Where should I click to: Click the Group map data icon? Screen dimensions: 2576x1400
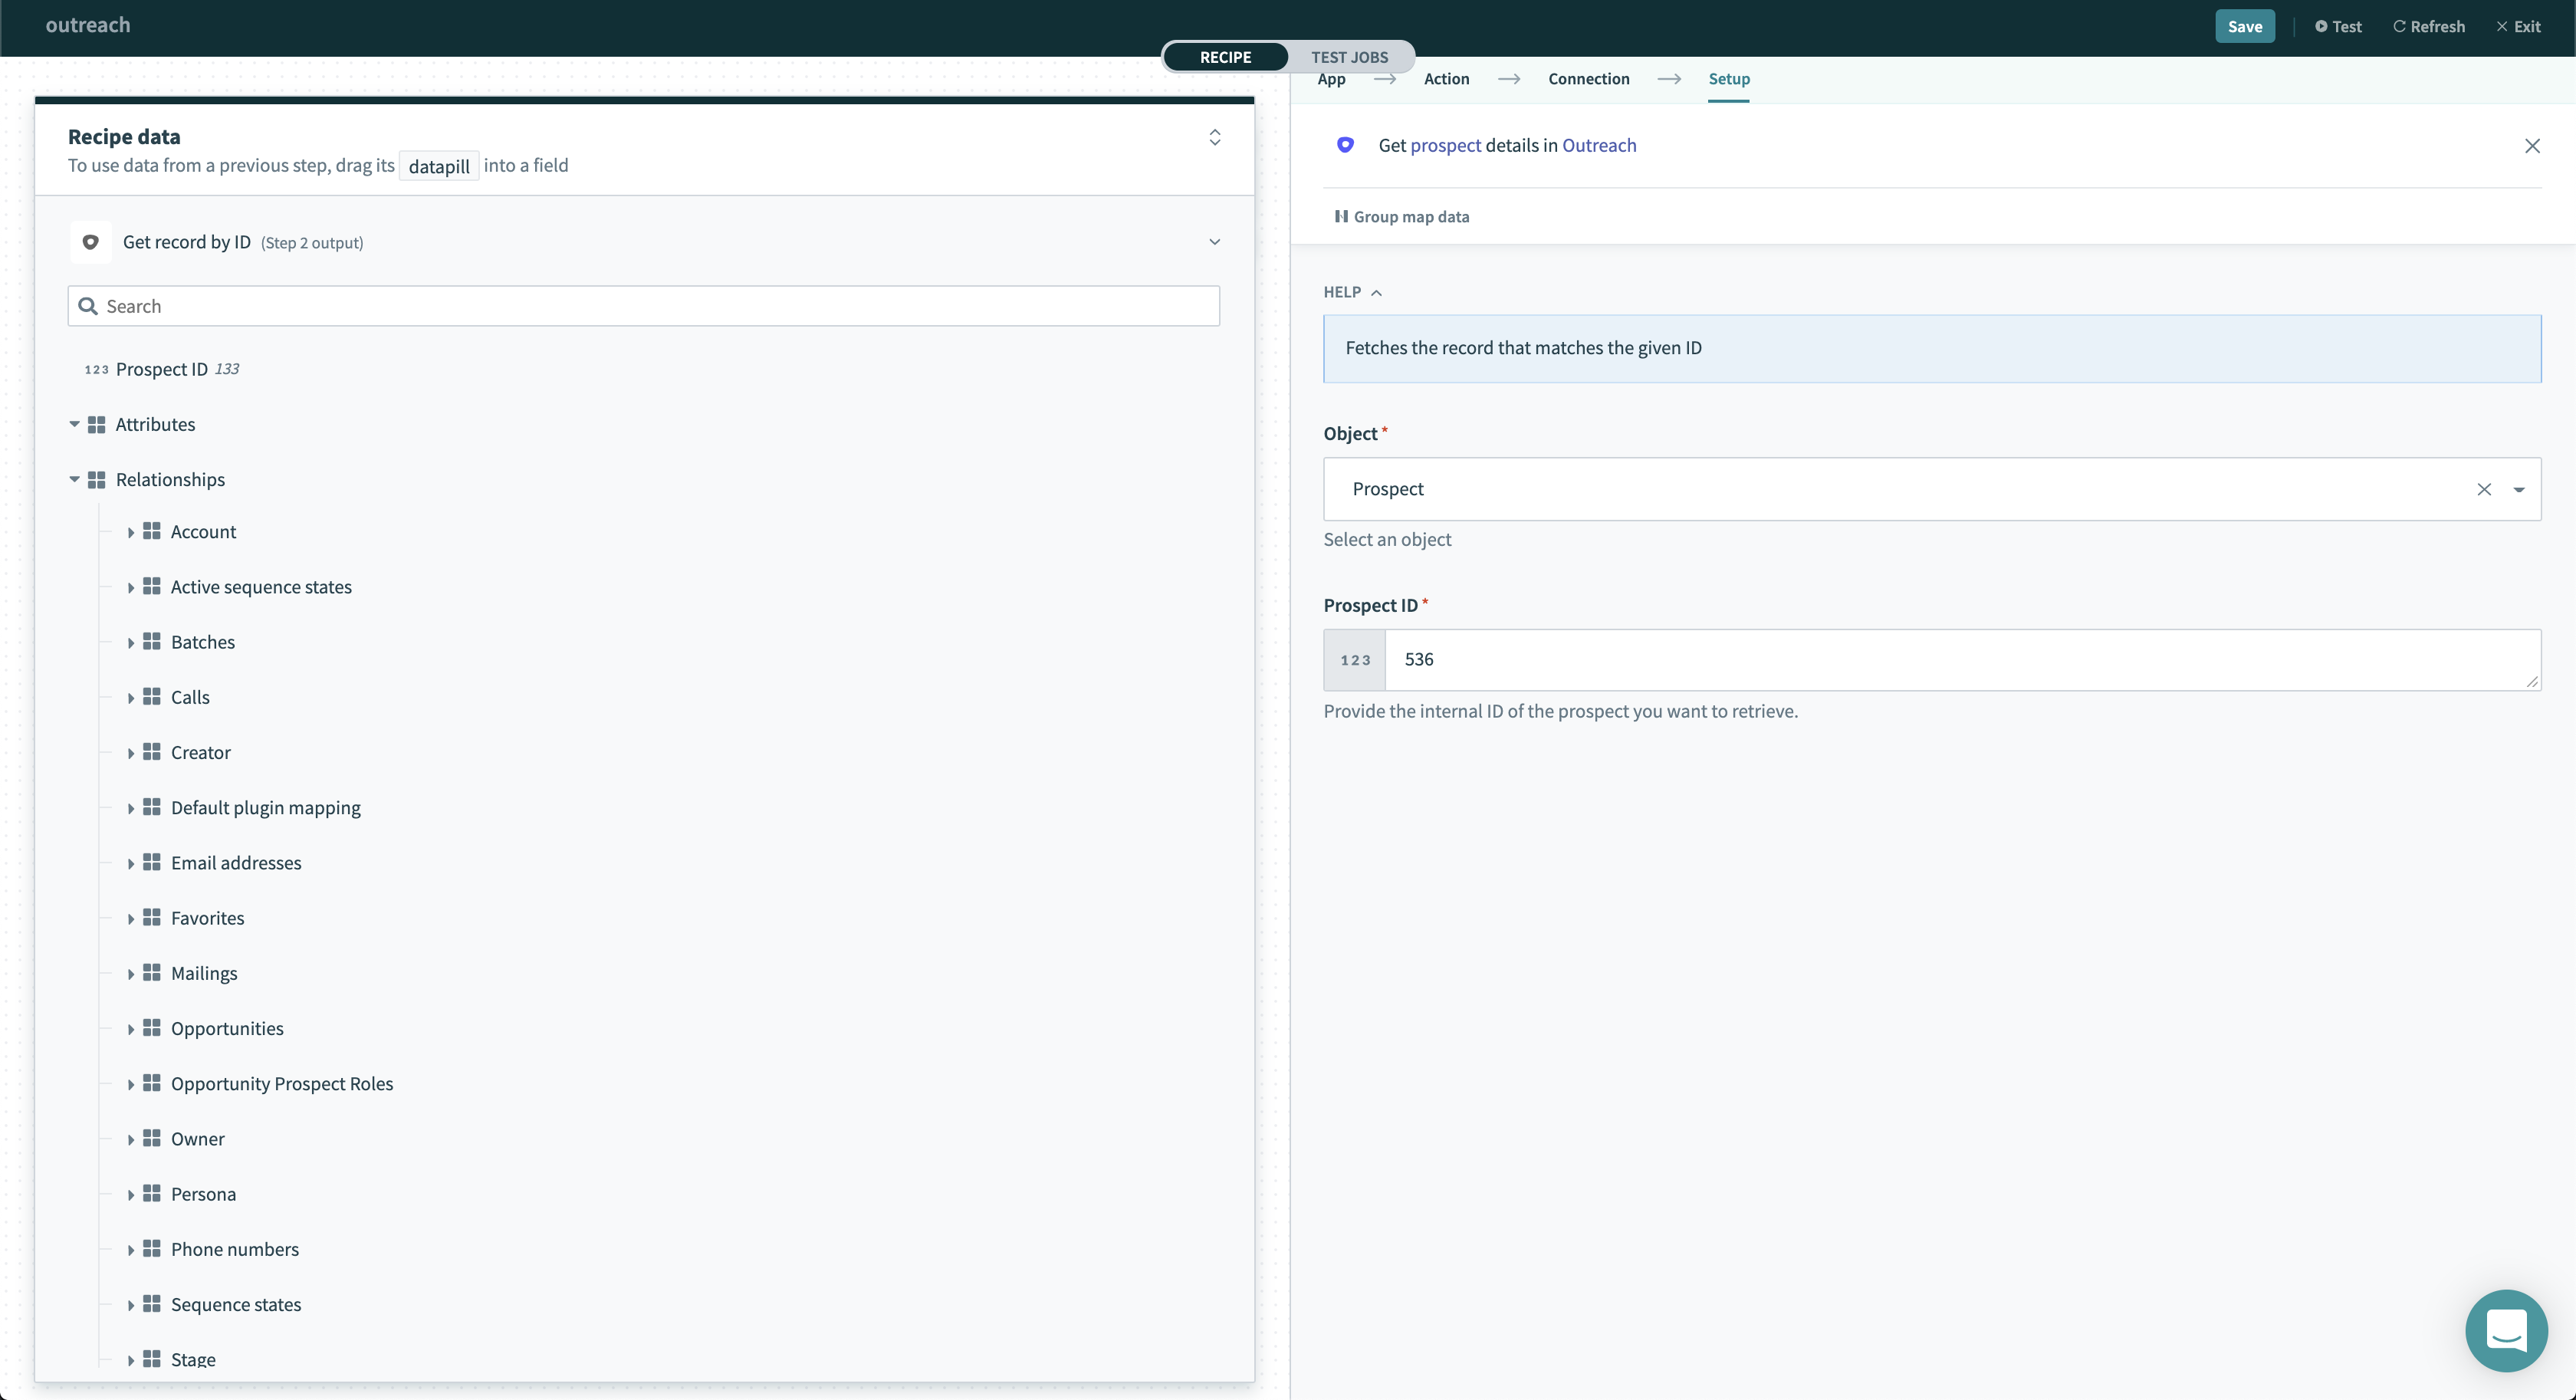pos(1341,217)
